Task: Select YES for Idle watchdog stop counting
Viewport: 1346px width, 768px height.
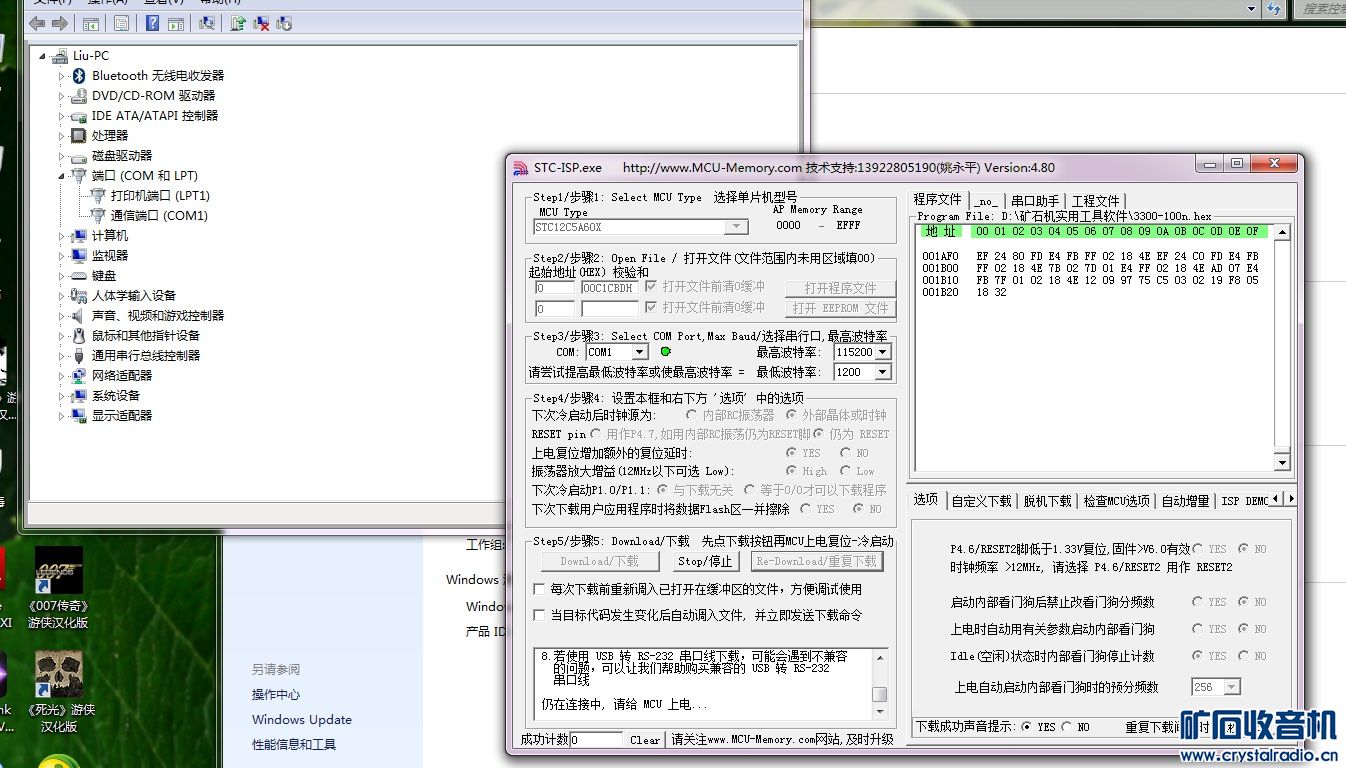Action: [x=1197, y=656]
